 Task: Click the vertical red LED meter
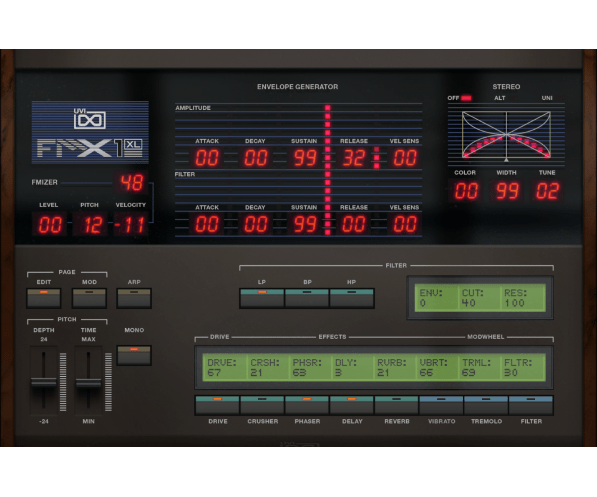click(x=327, y=170)
